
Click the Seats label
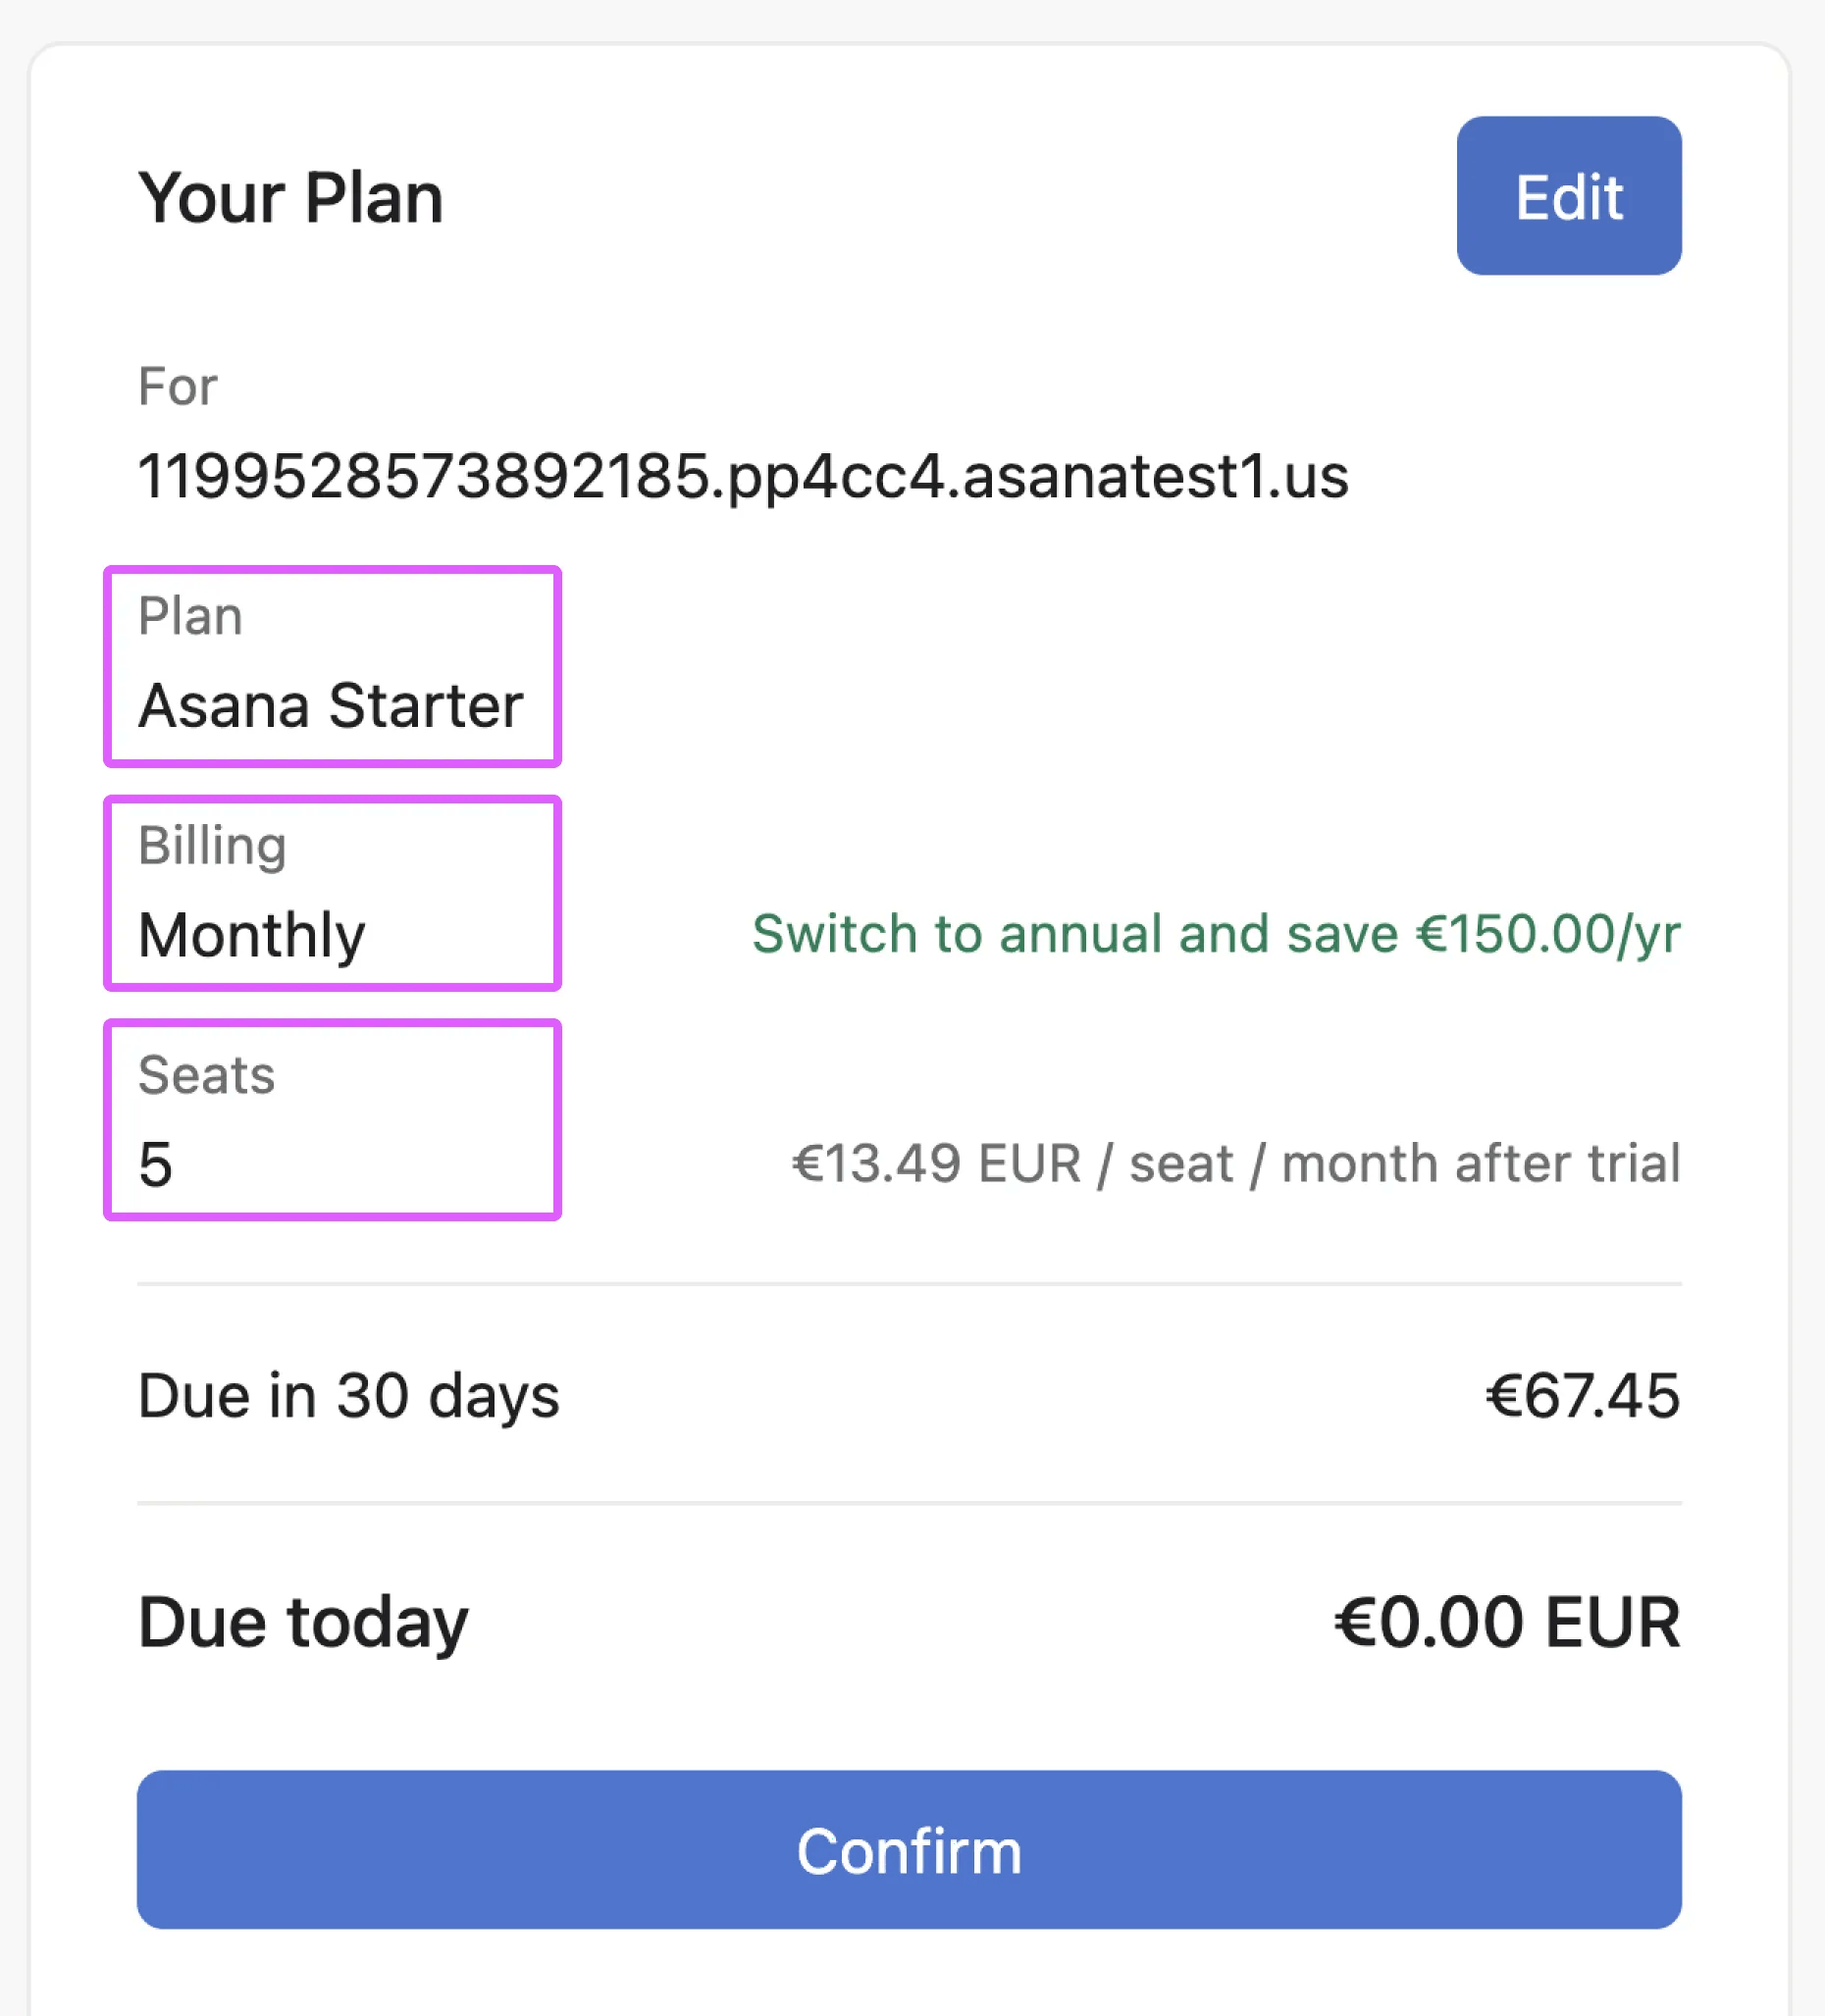[x=206, y=1076]
